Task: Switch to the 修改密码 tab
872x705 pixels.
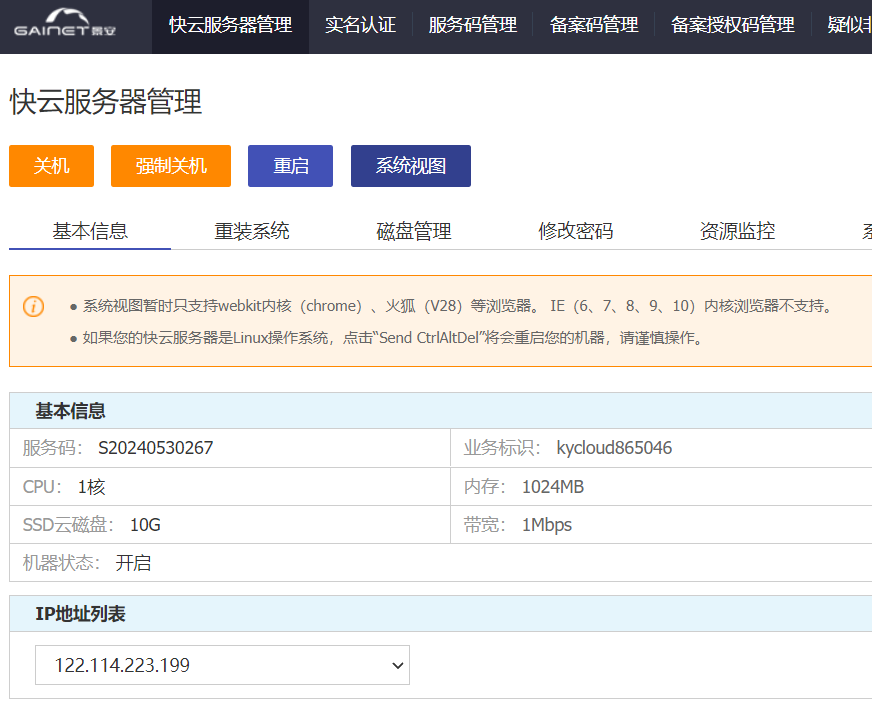Action: tap(576, 231)
